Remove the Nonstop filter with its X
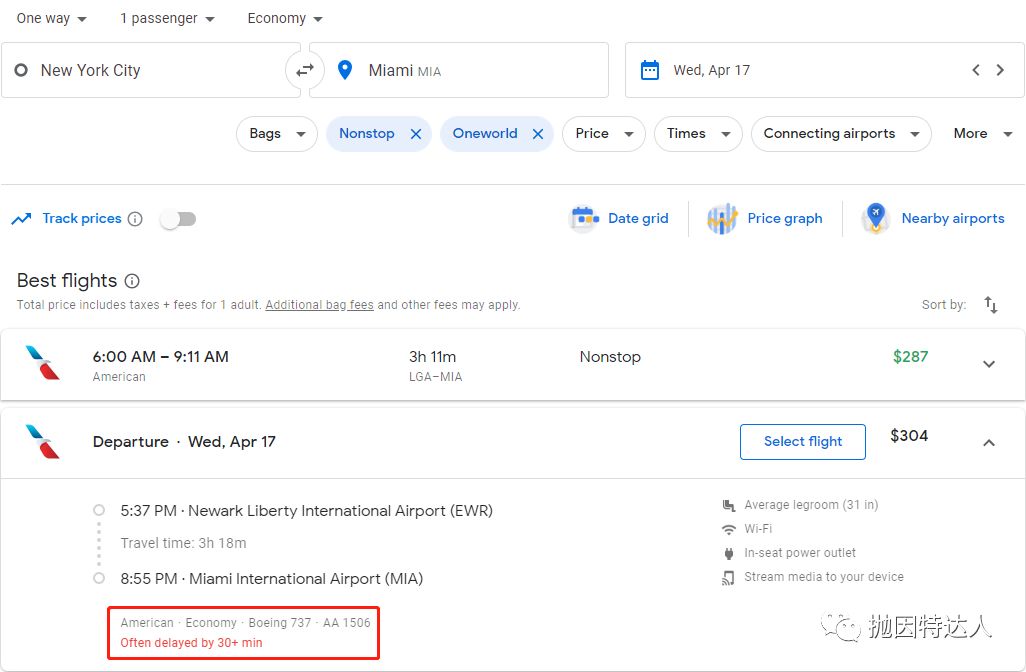1026x672 pixels. (416, 134)
